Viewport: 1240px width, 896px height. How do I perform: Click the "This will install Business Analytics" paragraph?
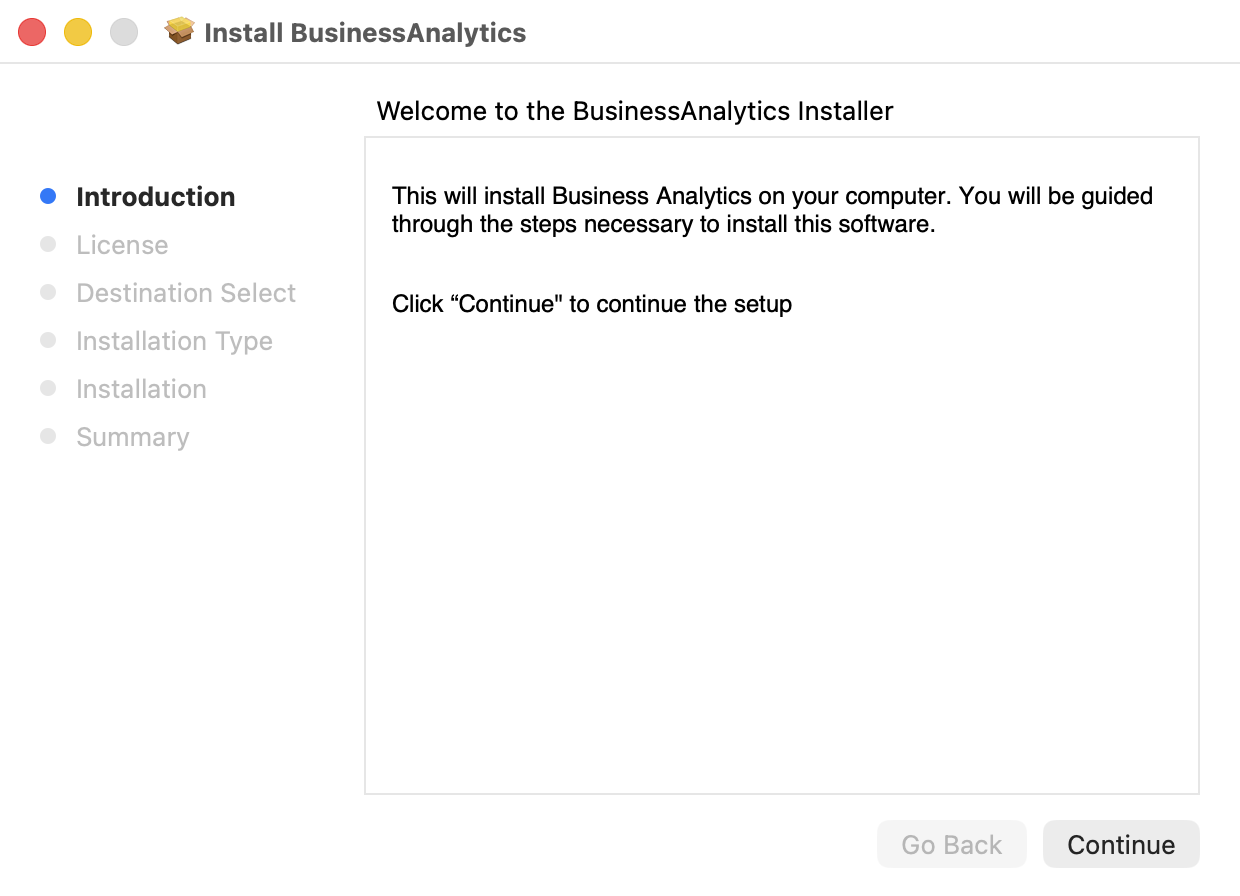point(772,210)
